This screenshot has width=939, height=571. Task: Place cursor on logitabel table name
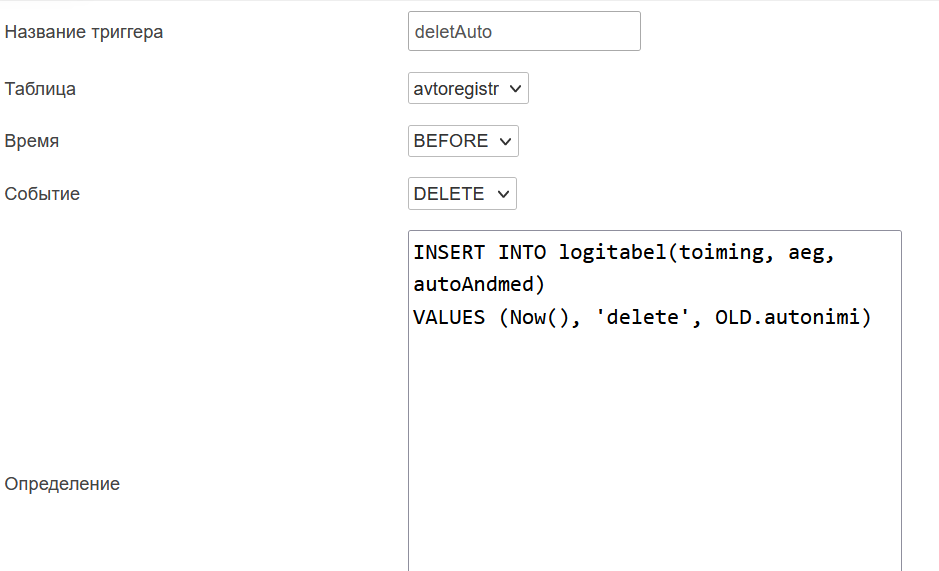612,252
